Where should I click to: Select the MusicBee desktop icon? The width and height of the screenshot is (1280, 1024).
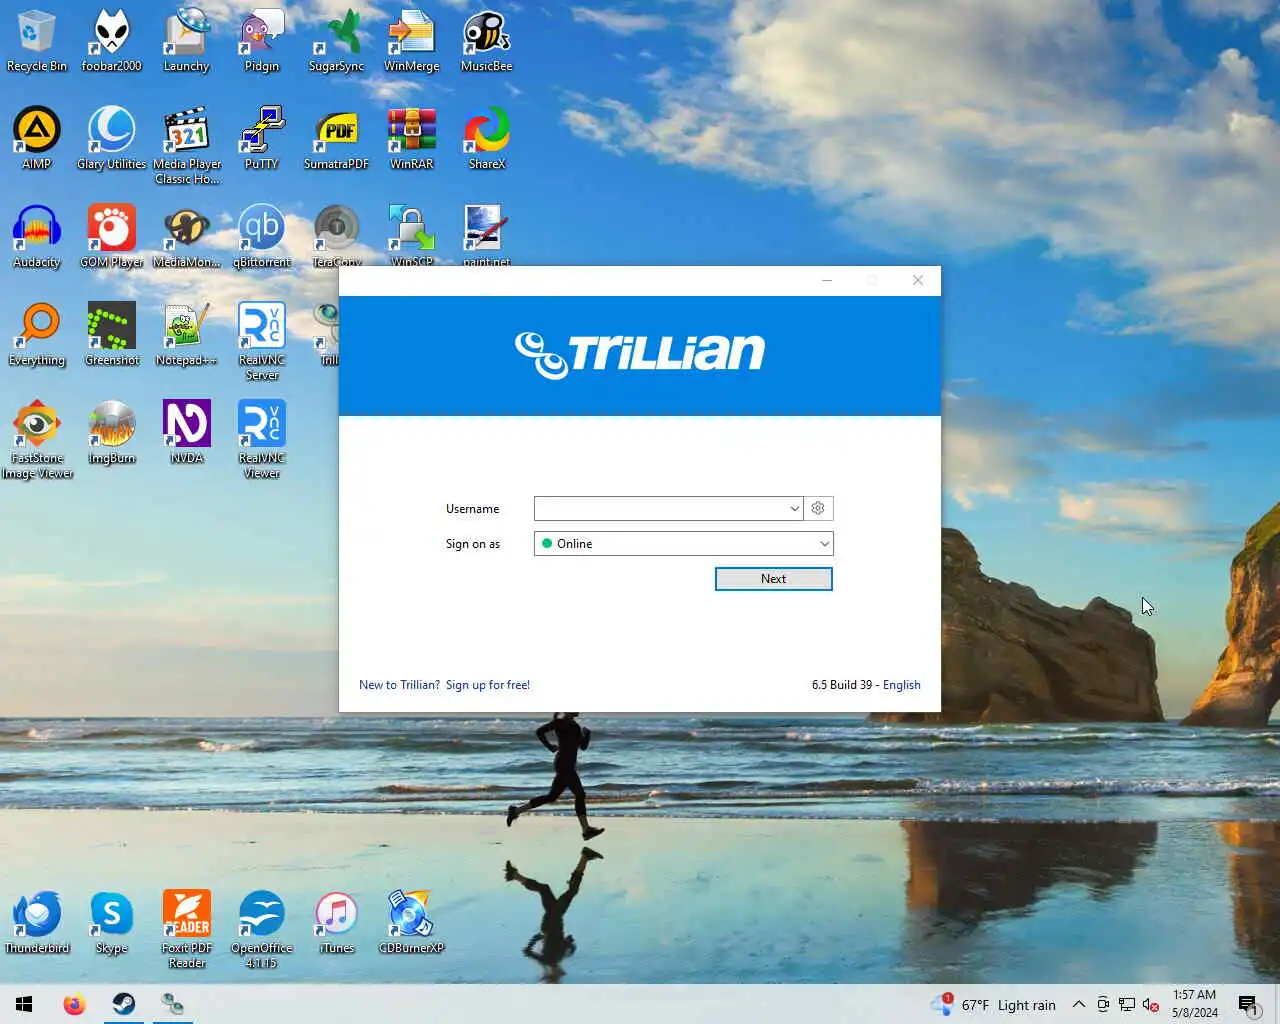[486, 40]
